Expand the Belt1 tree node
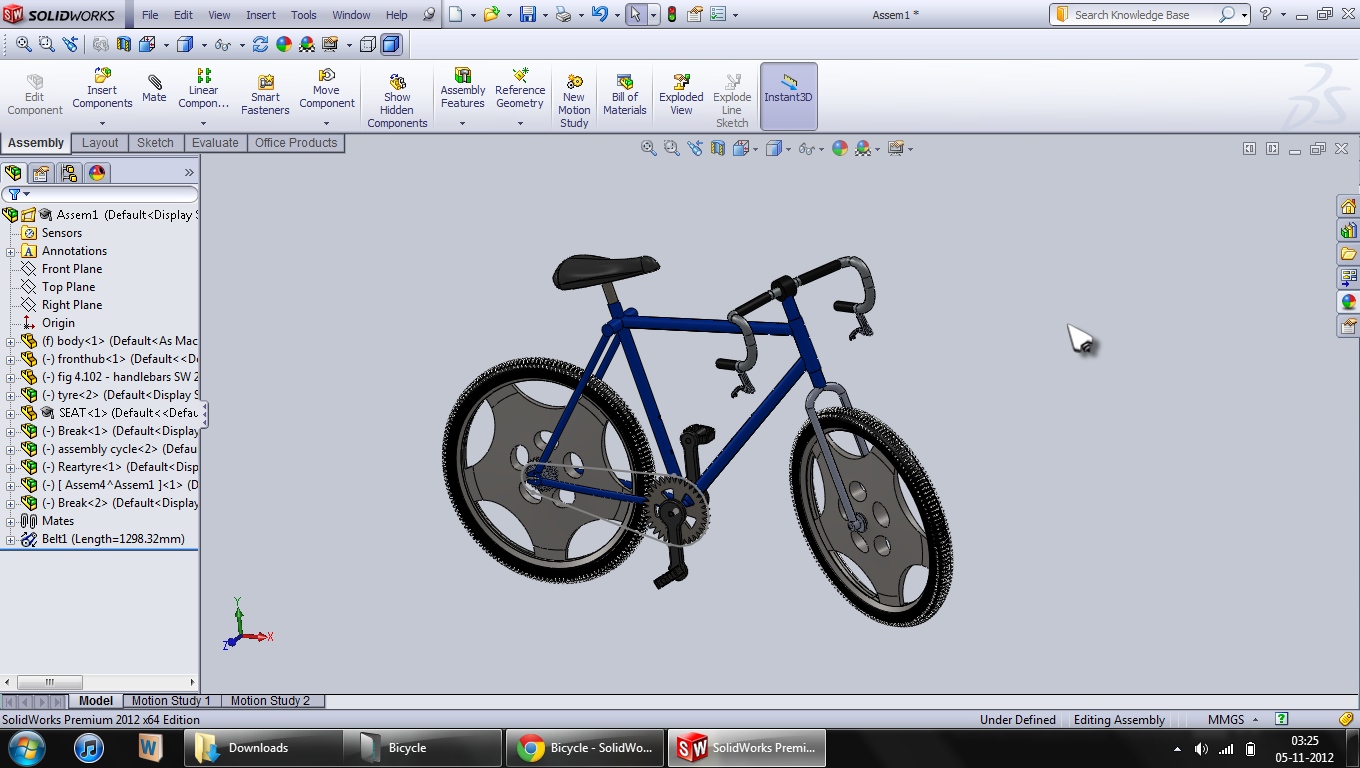Screen dimensions: 1360x768 coord(11,539)
